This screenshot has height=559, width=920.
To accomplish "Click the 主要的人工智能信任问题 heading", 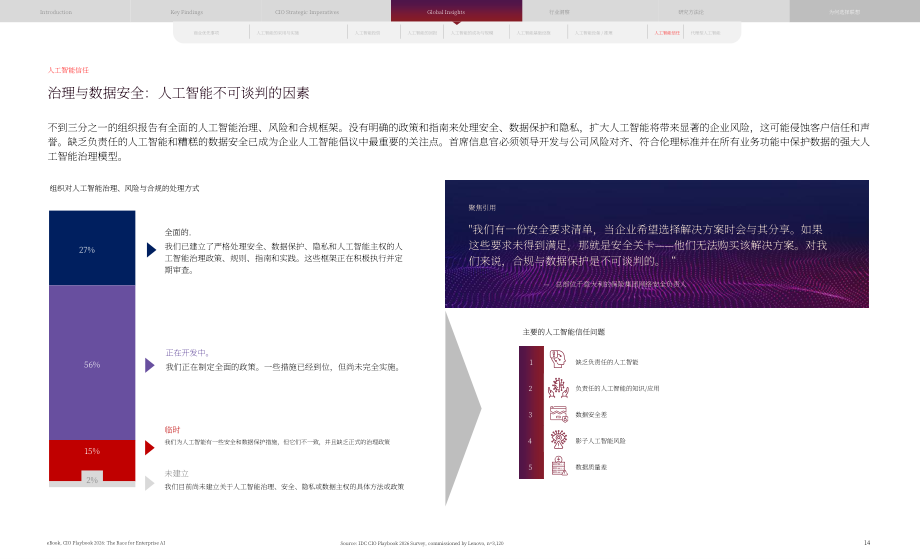I will click(564, 332).
